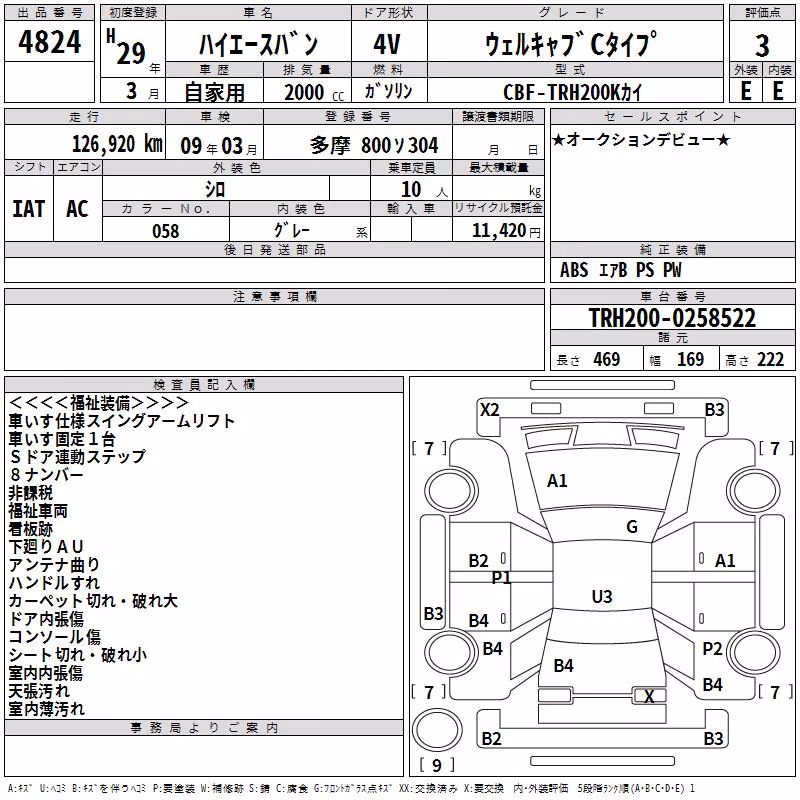
Task: Click the X mark on rear tail lamp
Action: [649, 696]
